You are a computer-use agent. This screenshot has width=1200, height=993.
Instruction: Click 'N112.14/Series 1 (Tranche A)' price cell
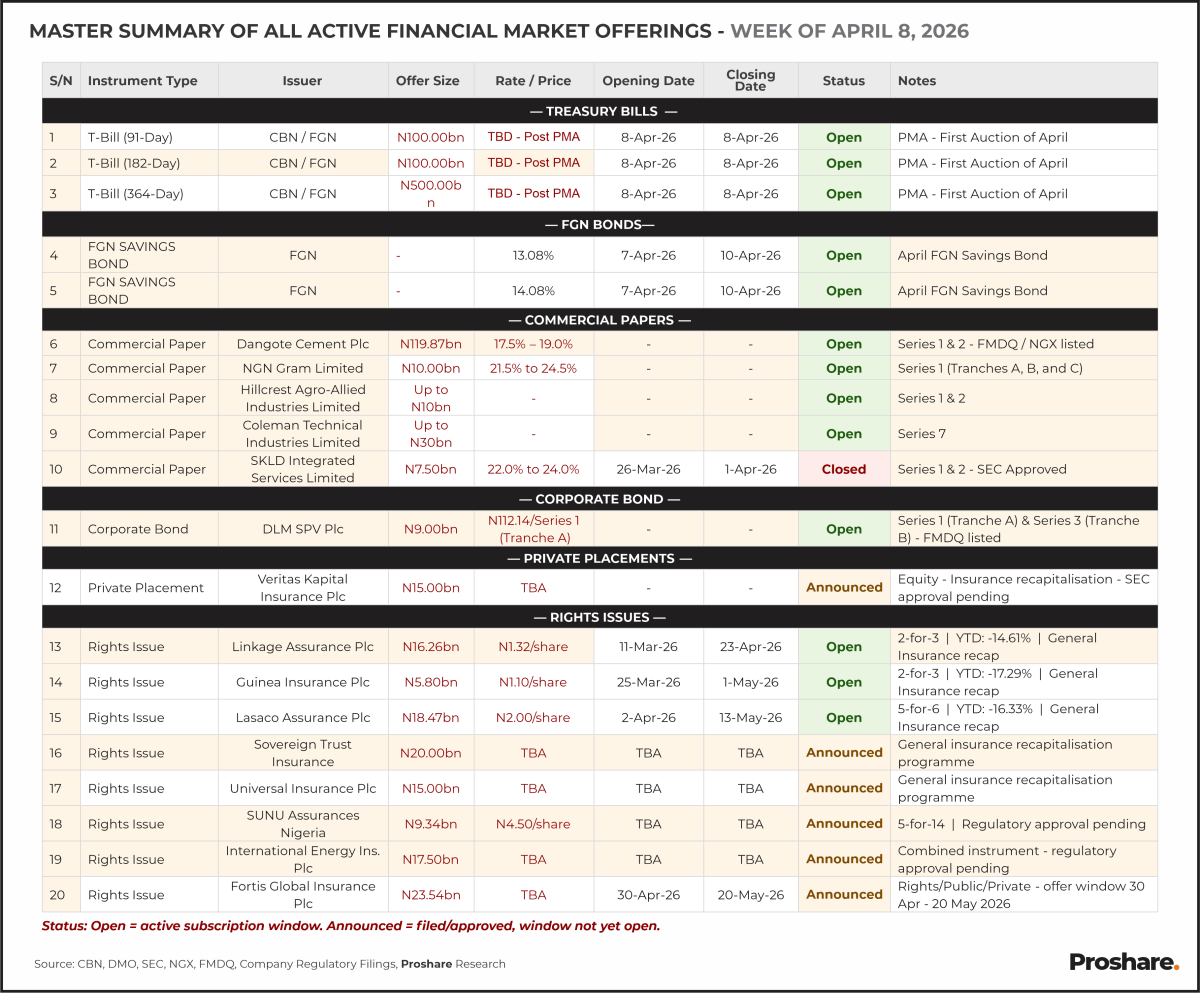533,529
